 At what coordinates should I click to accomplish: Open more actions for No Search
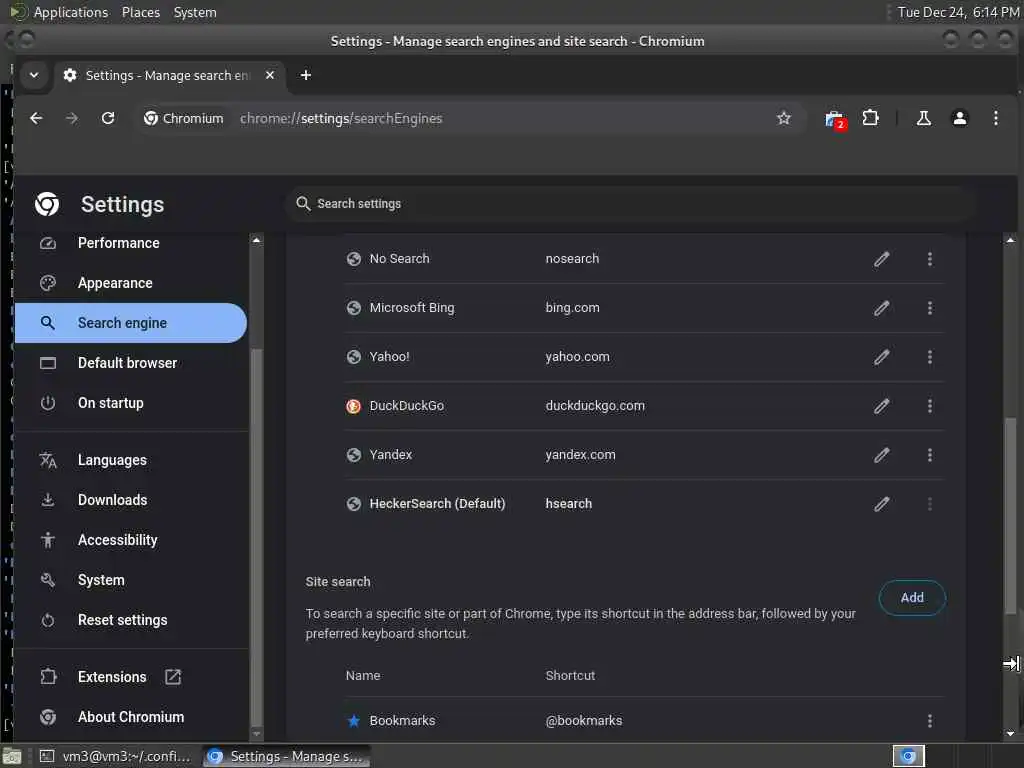(x=930, y=259)
